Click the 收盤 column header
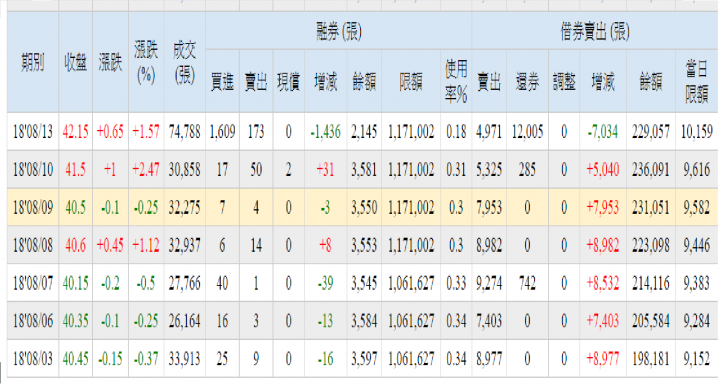The image size is (720, 386). [76, 62]
